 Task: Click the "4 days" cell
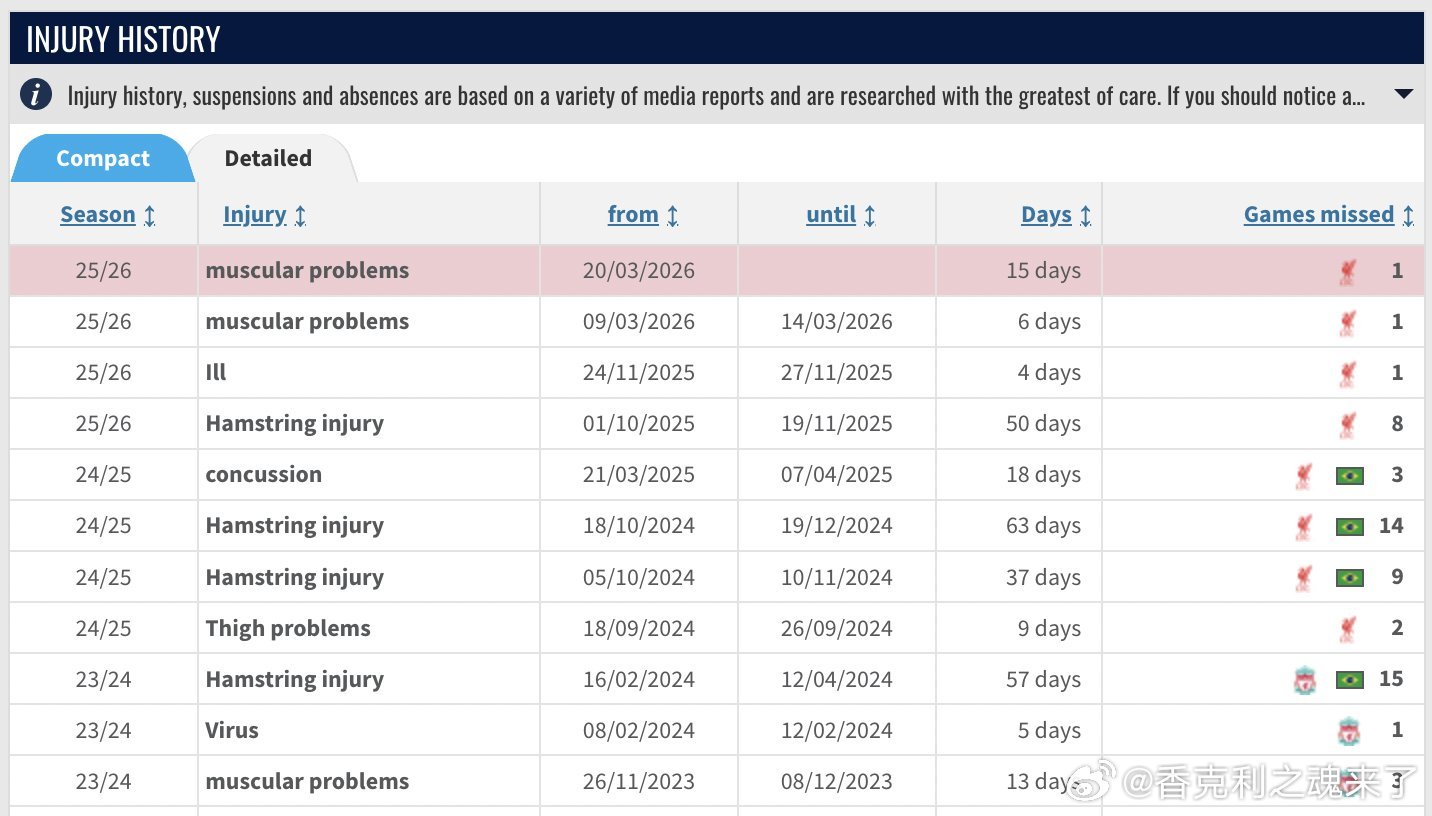(x=1049, y=373)
